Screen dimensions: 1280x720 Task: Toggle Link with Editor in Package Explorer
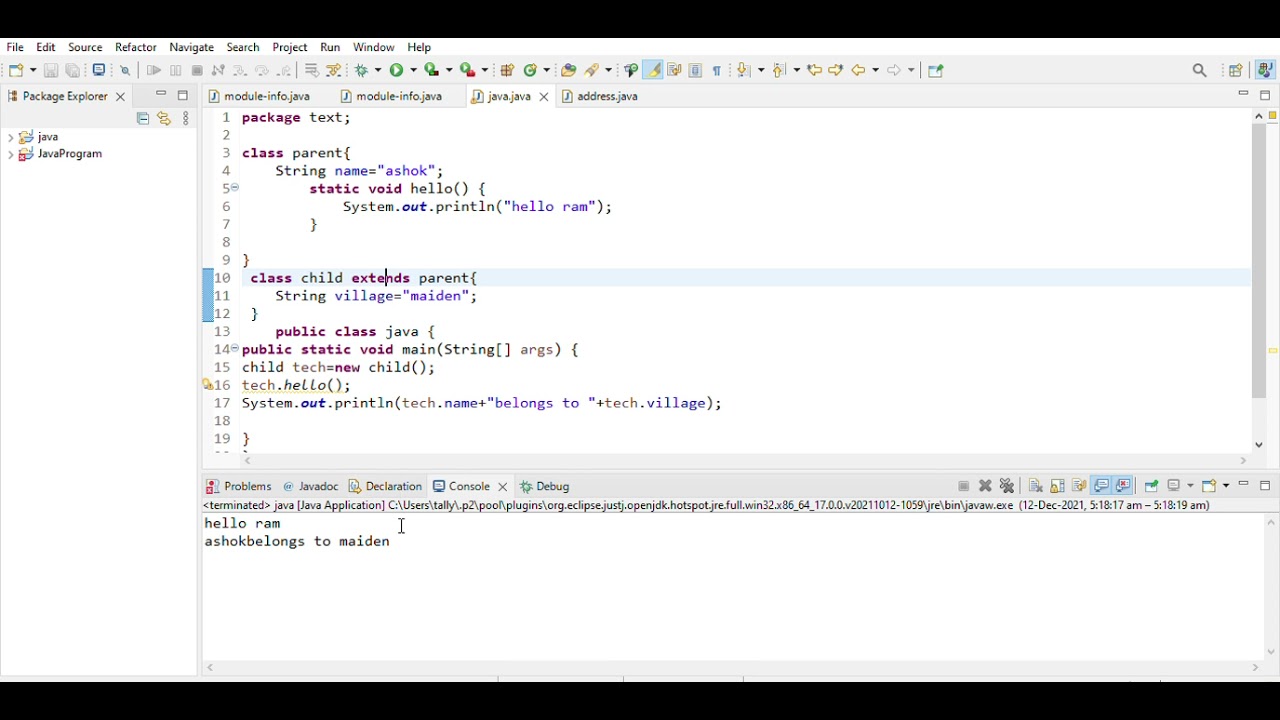(164, 118)
